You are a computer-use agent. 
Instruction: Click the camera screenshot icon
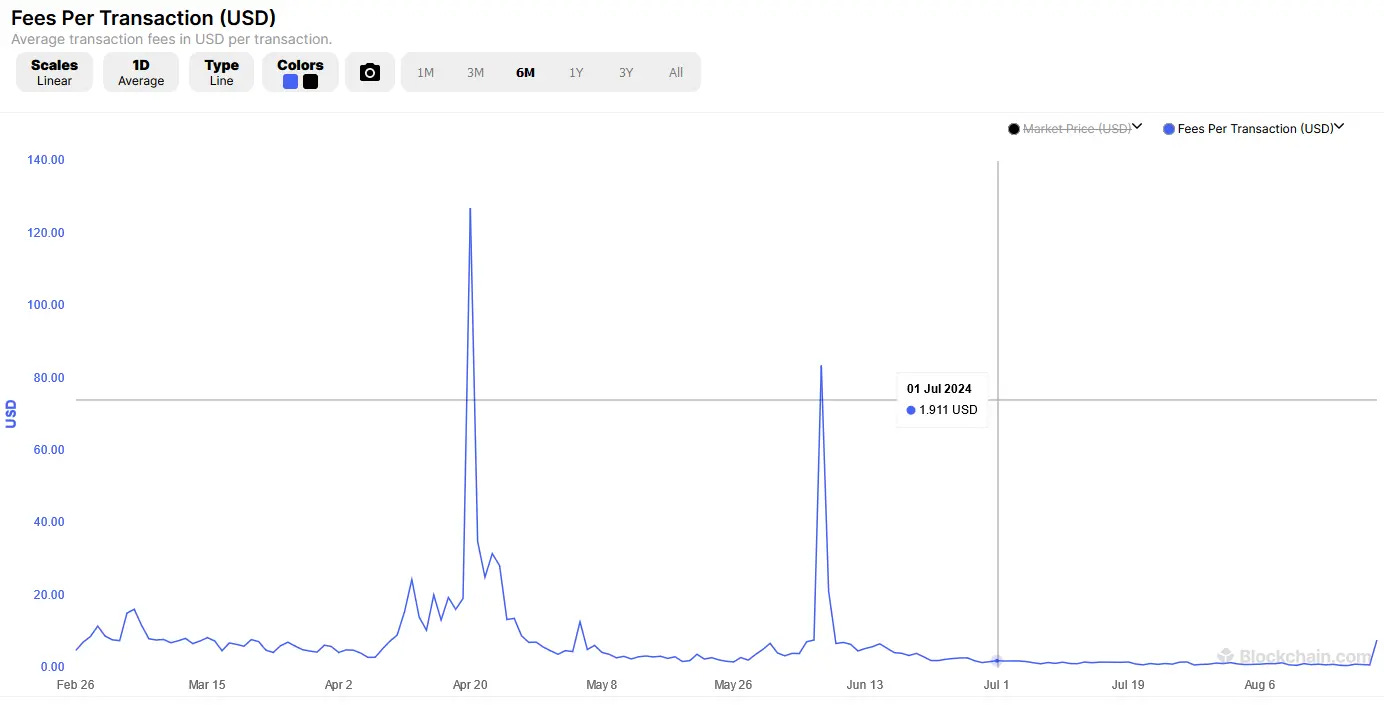370,72
